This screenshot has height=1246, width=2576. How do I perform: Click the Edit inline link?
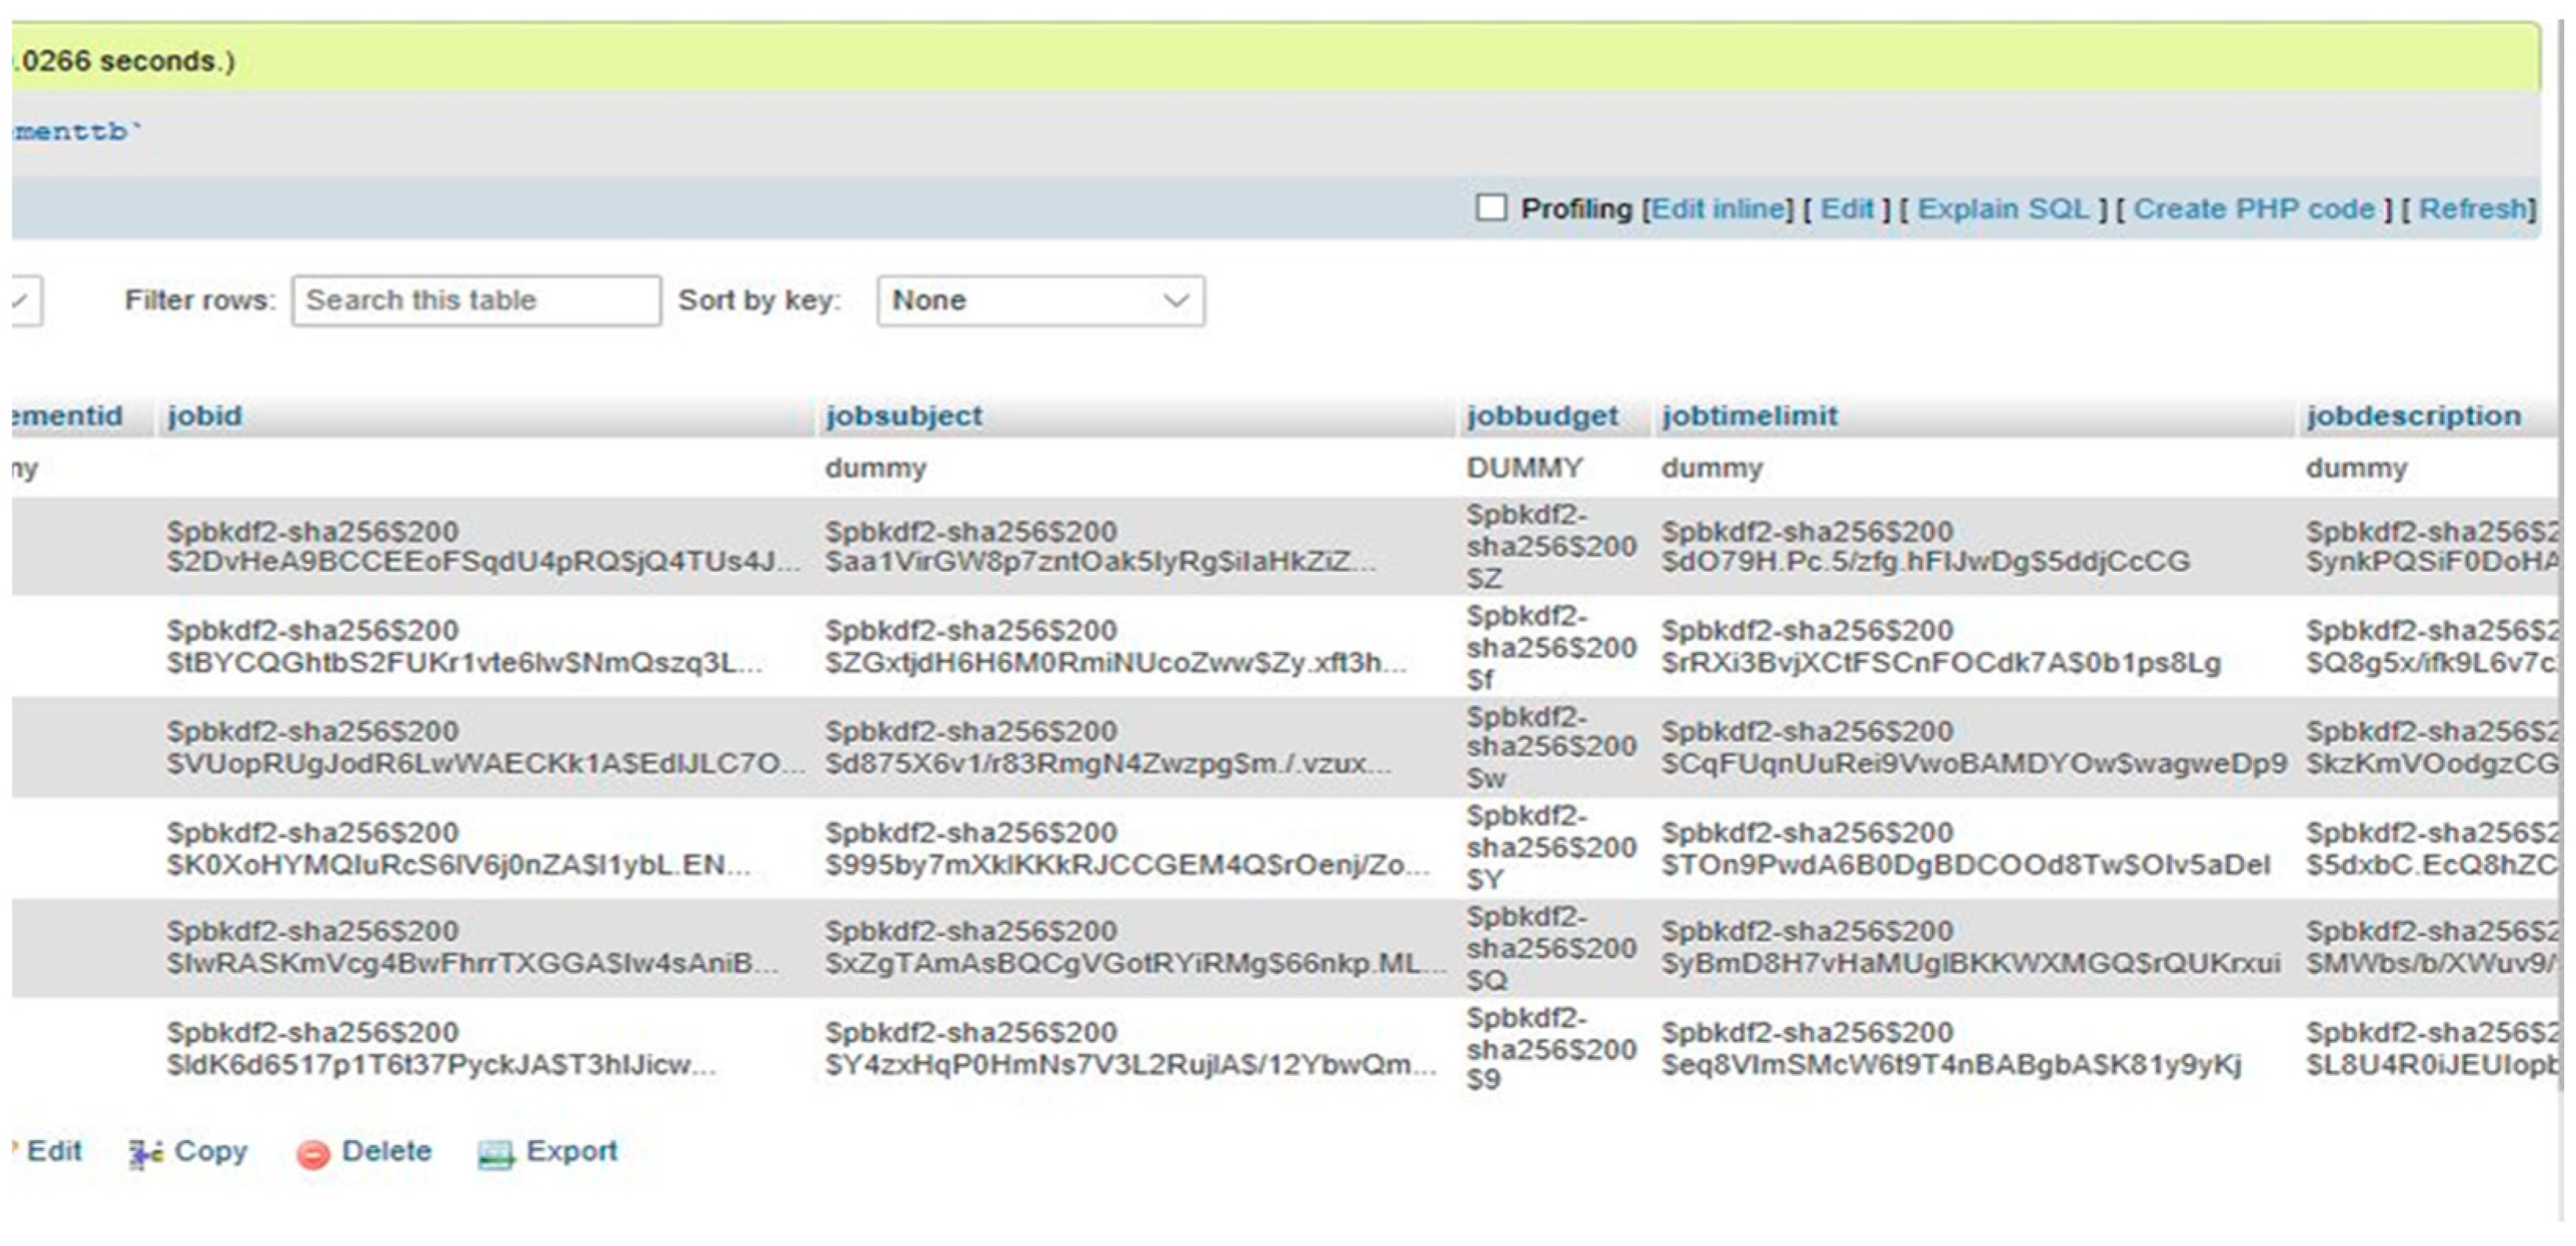1718,208
